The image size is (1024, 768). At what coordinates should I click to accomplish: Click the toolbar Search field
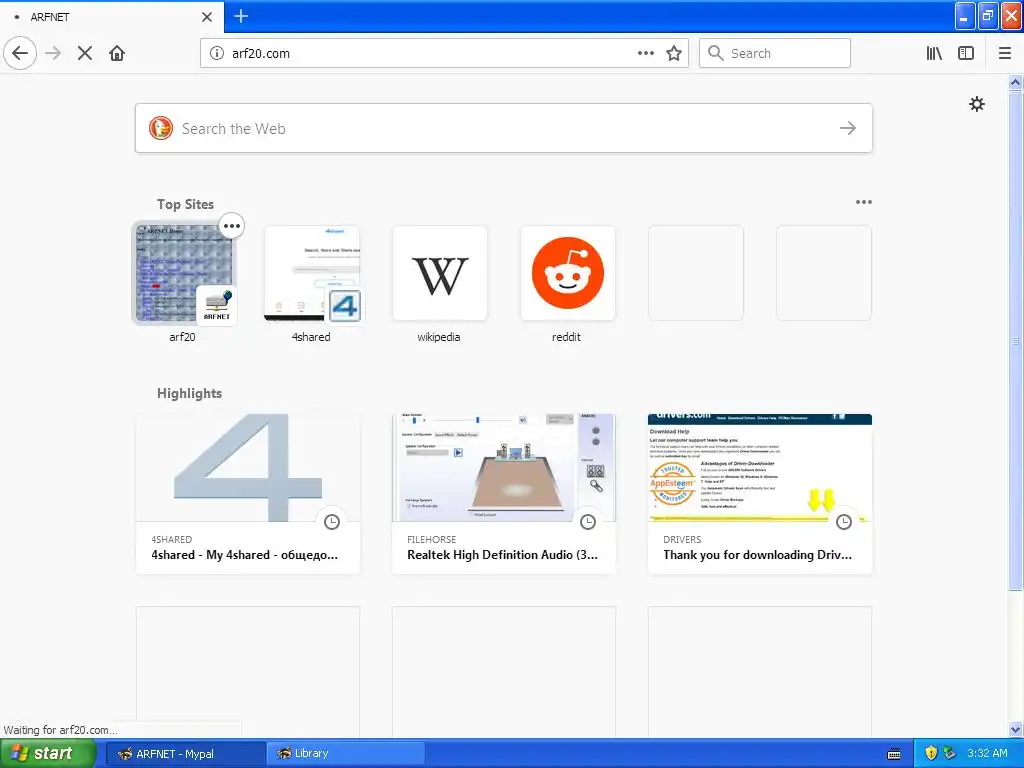775,53
